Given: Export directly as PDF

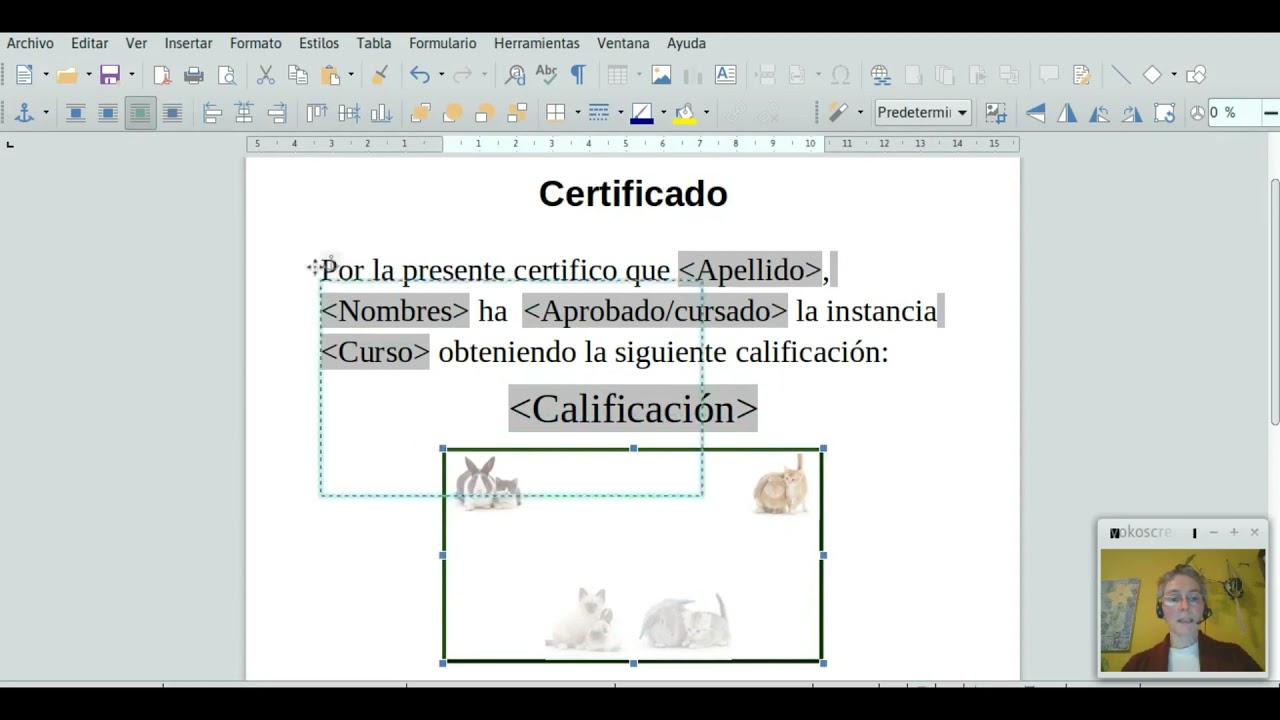Looking at the screenshot, I should pos(162,75).
